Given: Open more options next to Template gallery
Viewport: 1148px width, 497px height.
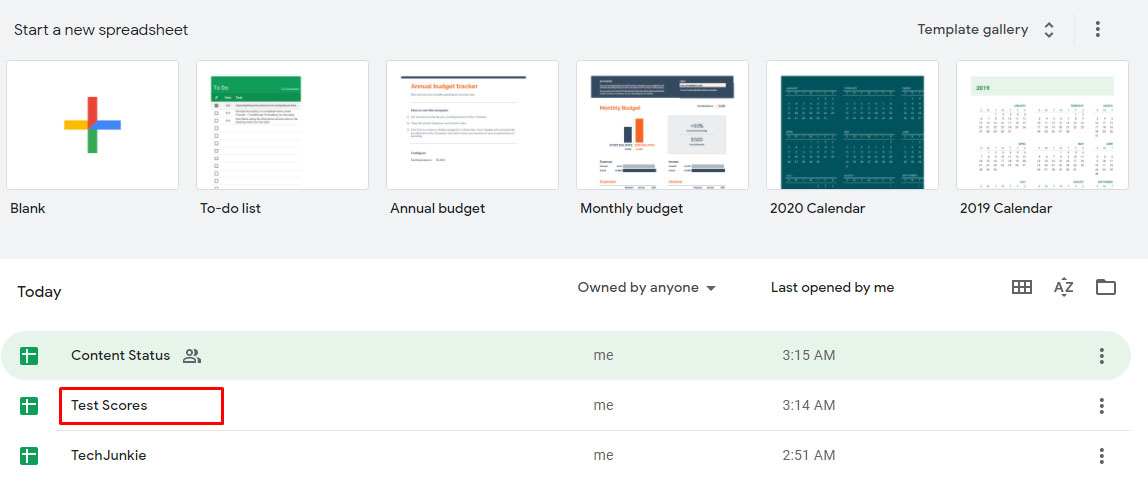Looking at the screenshot, I should click(x=1097, y=29).
